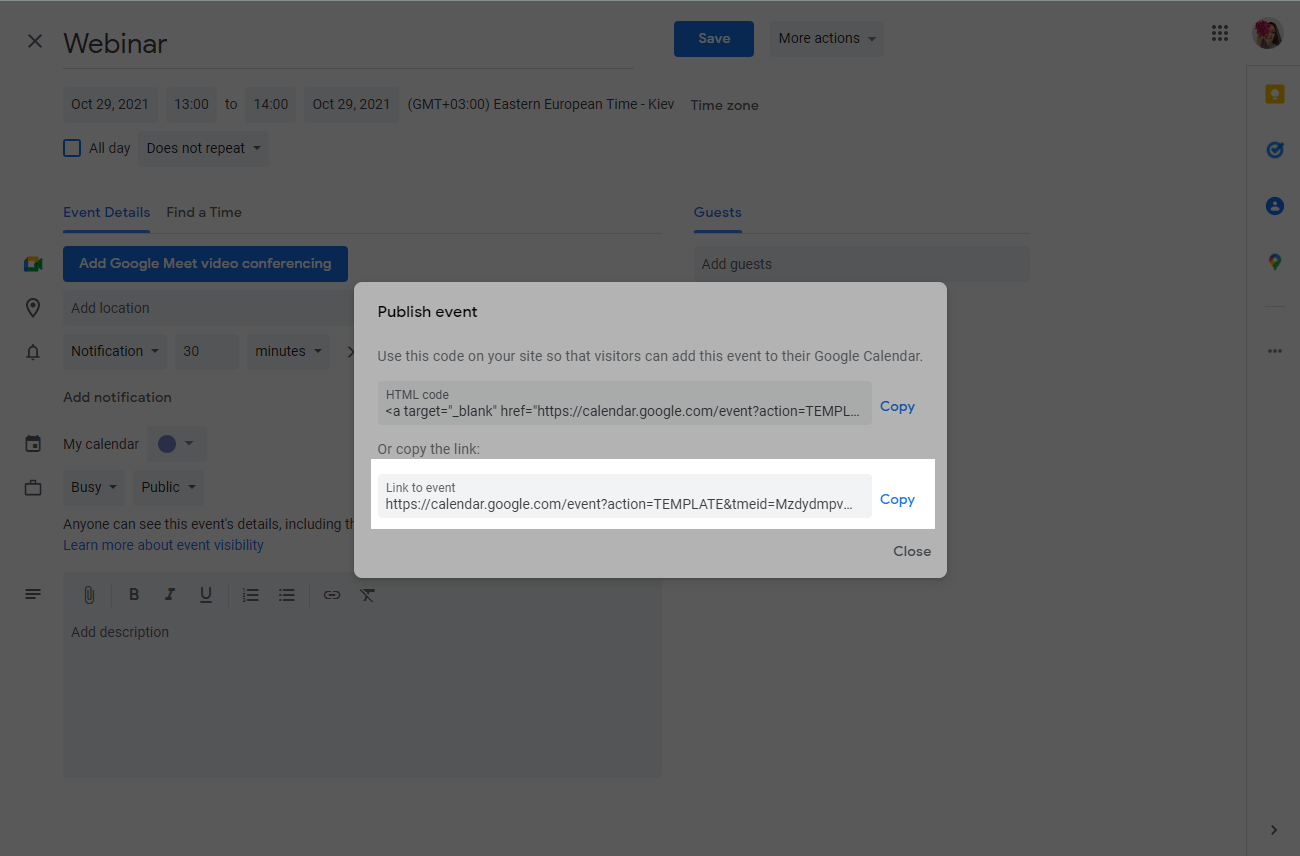1300x856 pixels.
Task: Switch to the Find a Time tab
Action: (204, 212)
